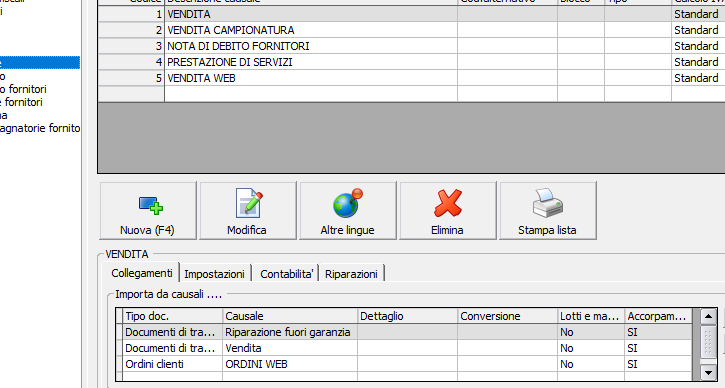Click the Lotti e ma... column header

point(591,316)
